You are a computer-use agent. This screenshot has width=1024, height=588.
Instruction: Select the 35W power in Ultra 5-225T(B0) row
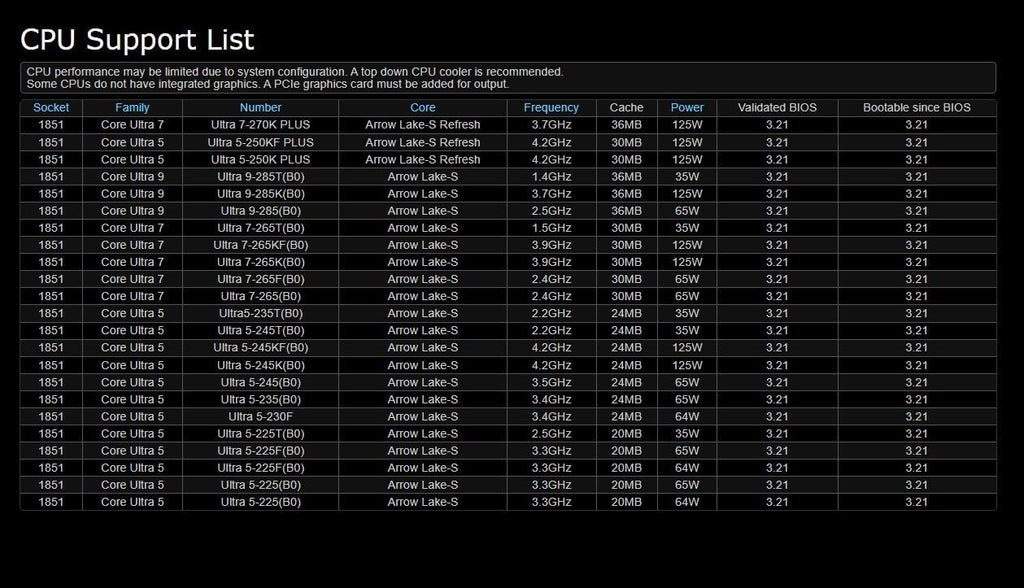[x=687, y=433]
